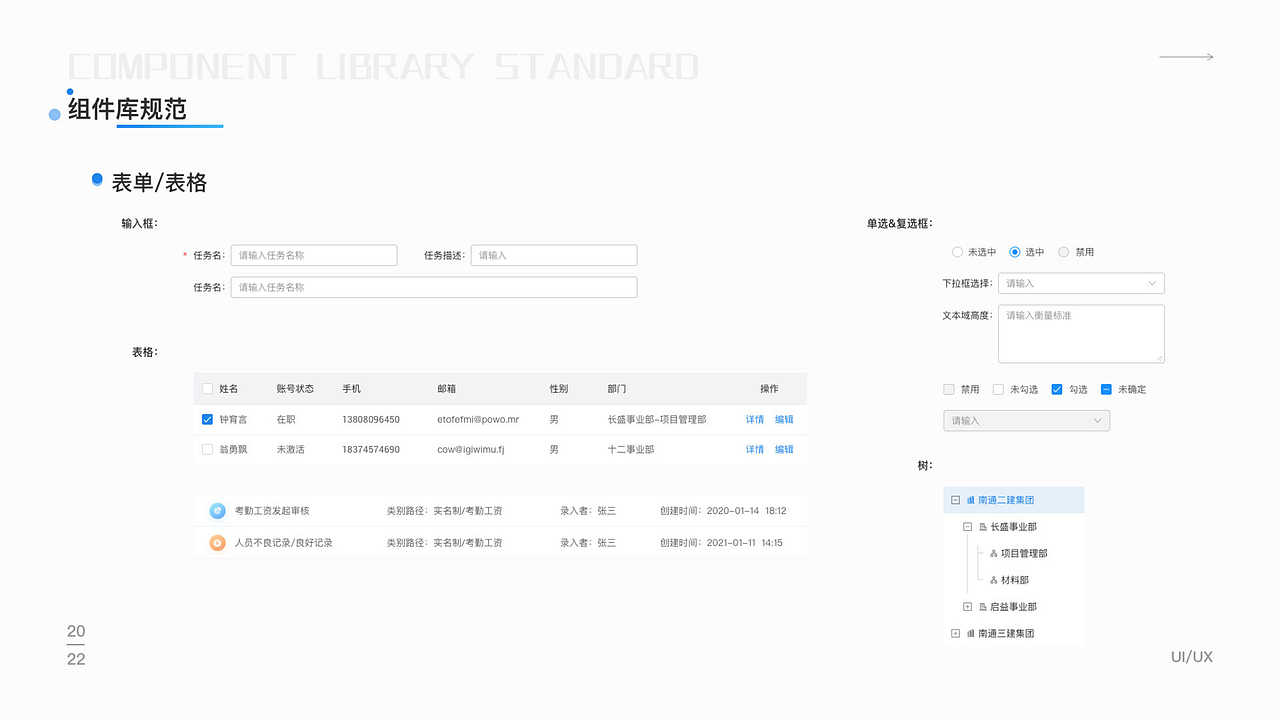Image resolution: width=1280 pixels, height=720 pixels.
Task: Click 编辑 for 翁勇飘
Action: (784, 450)
